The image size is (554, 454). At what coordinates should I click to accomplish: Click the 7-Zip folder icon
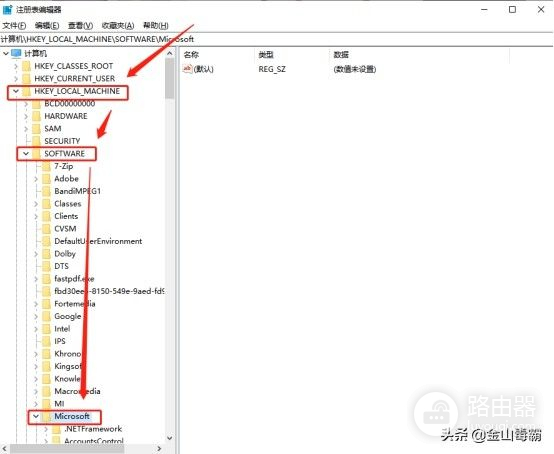point(46,166)
